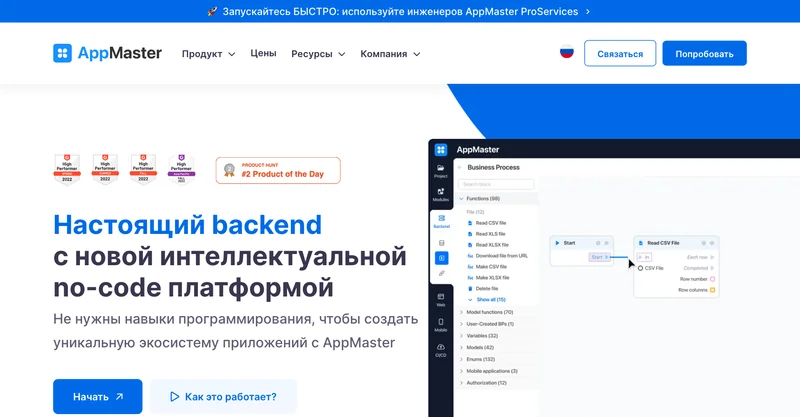The width and height of the screenshot is (800, 417).
Task: Click the trash icon beside Delete file
Action: point(470,289)
